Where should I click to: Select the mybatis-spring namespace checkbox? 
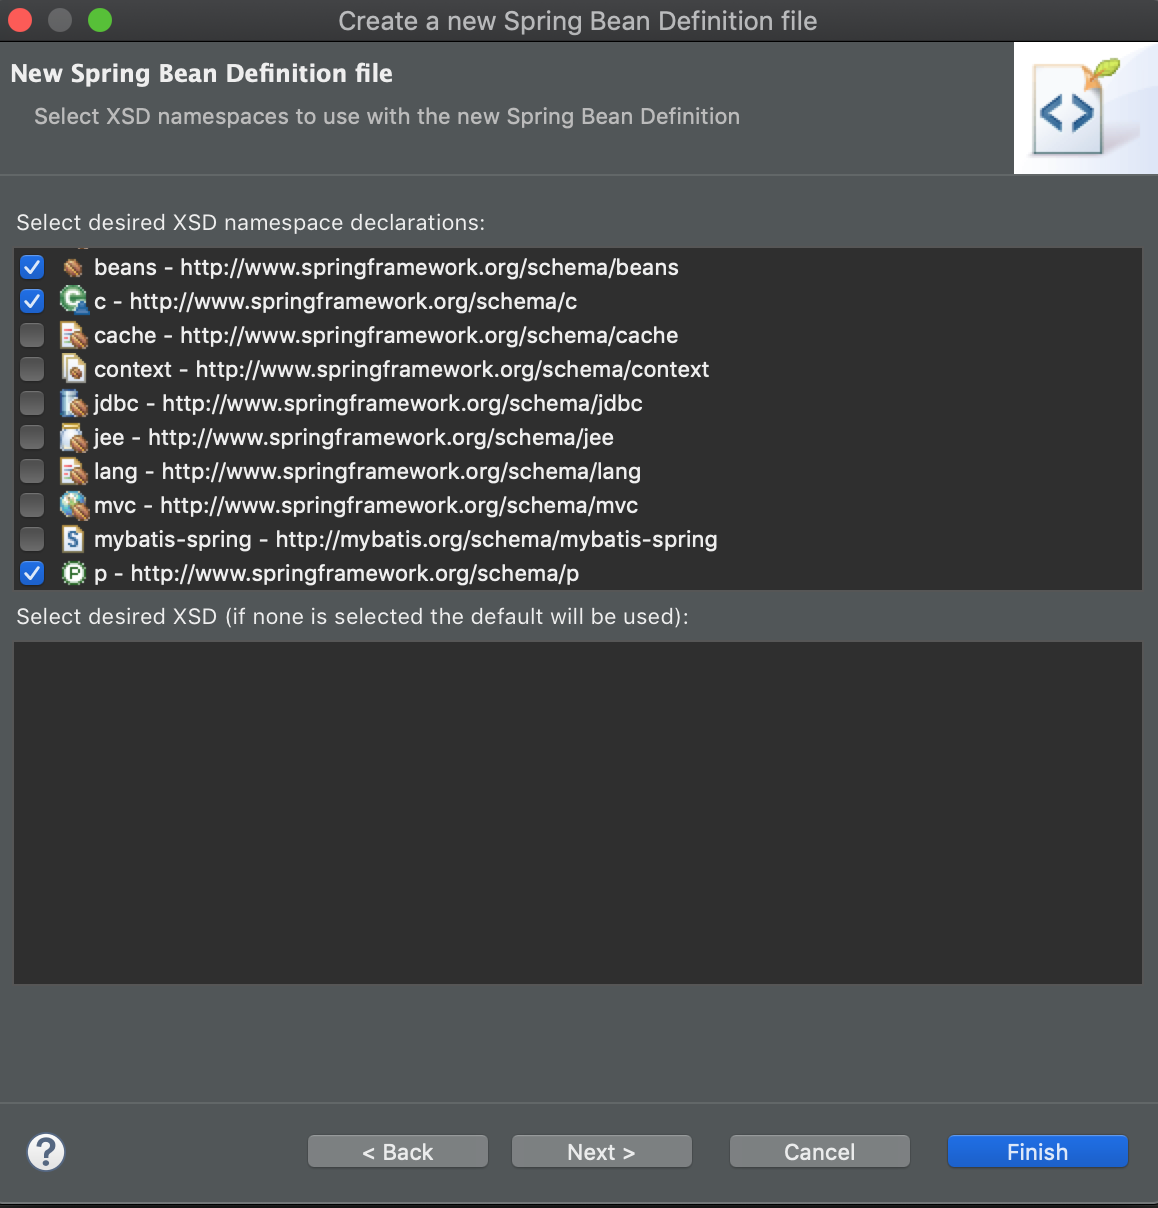pos(32,539)
